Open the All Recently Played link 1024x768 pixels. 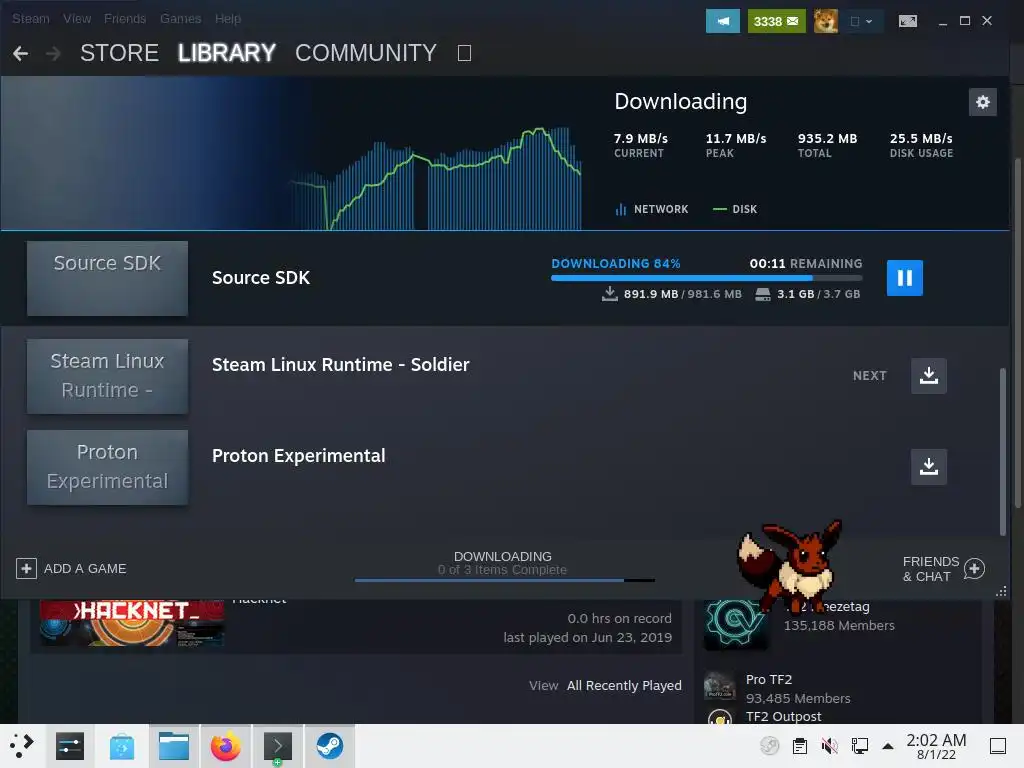point(624,685)
